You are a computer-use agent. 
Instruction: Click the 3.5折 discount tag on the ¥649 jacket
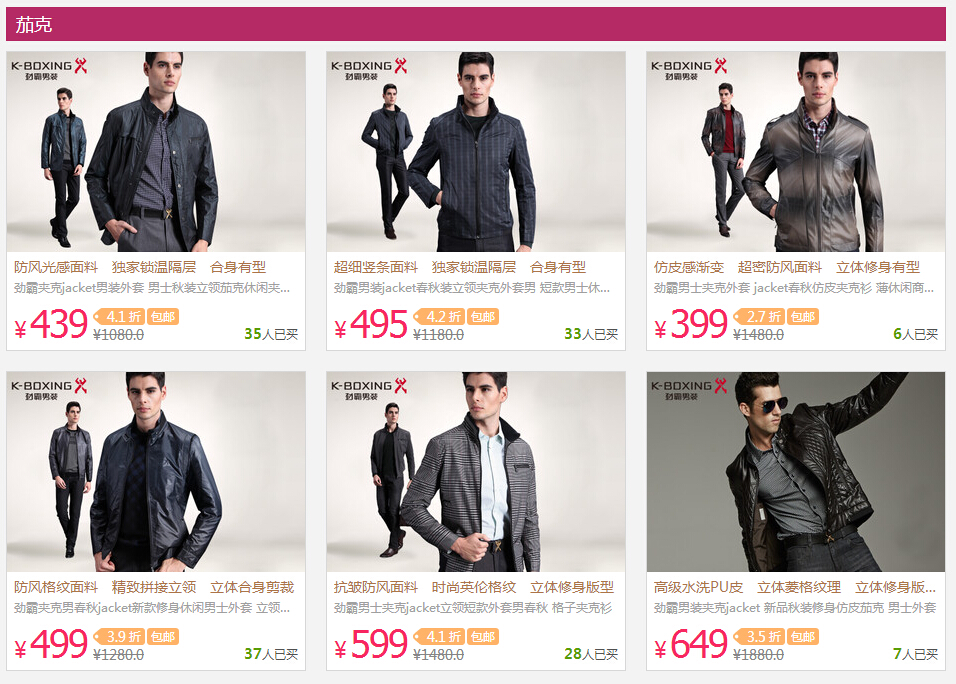pos(760,636)
